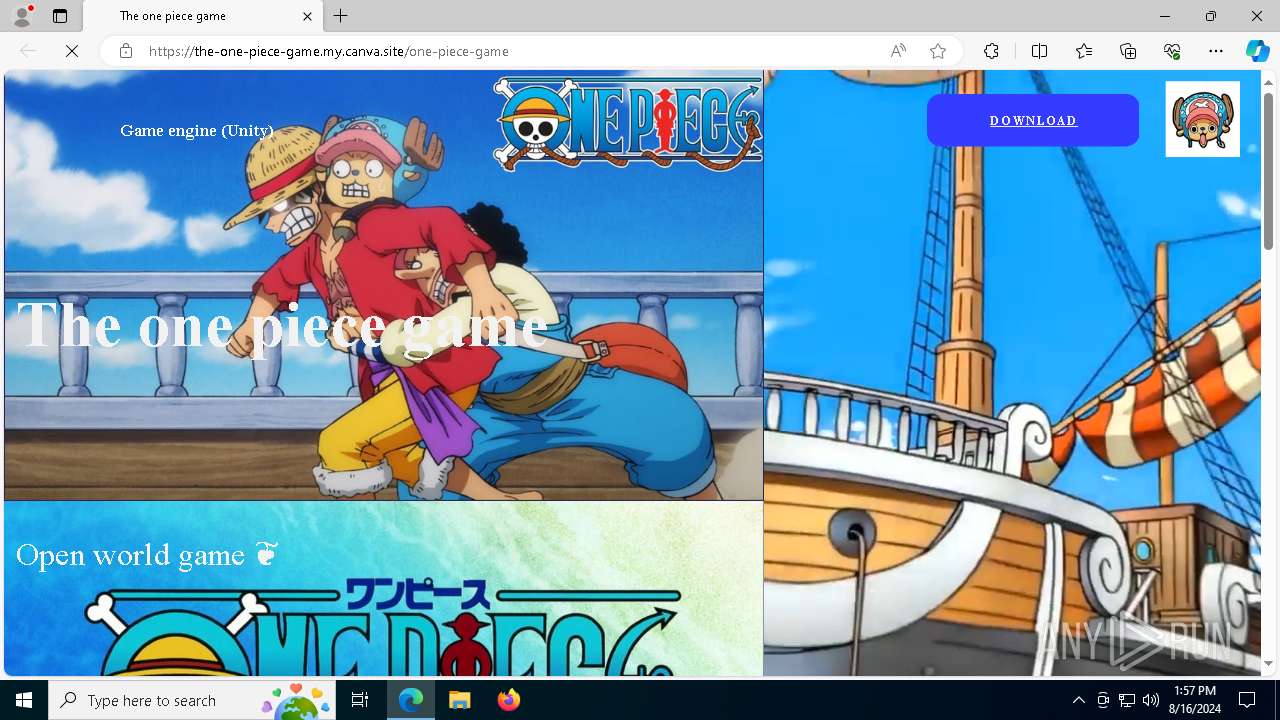View site information lock icon
Viewport: 1280px width, 720px height.
point(126,51)
